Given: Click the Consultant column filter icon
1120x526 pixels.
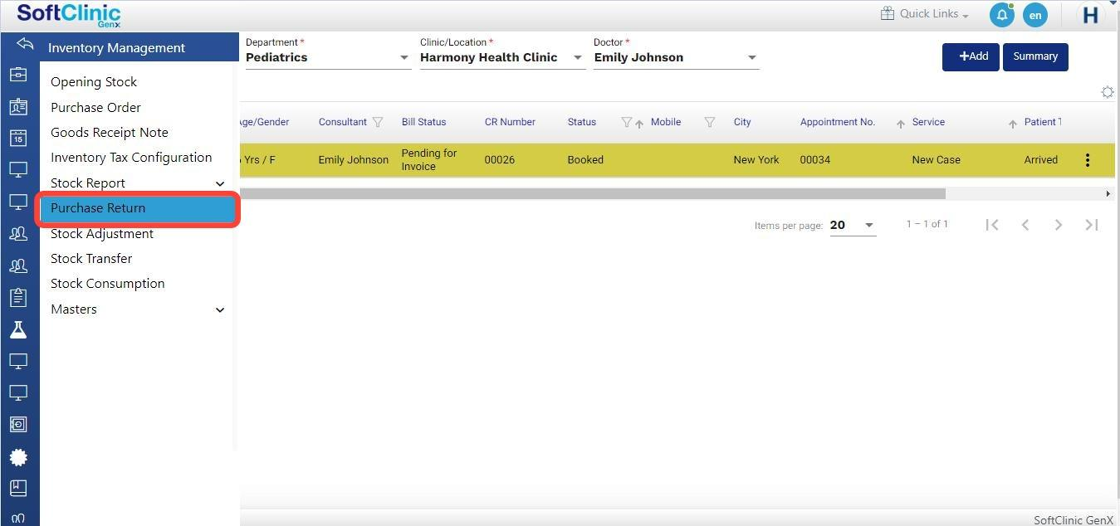Looking at the screenshot, I should [377, 122].
